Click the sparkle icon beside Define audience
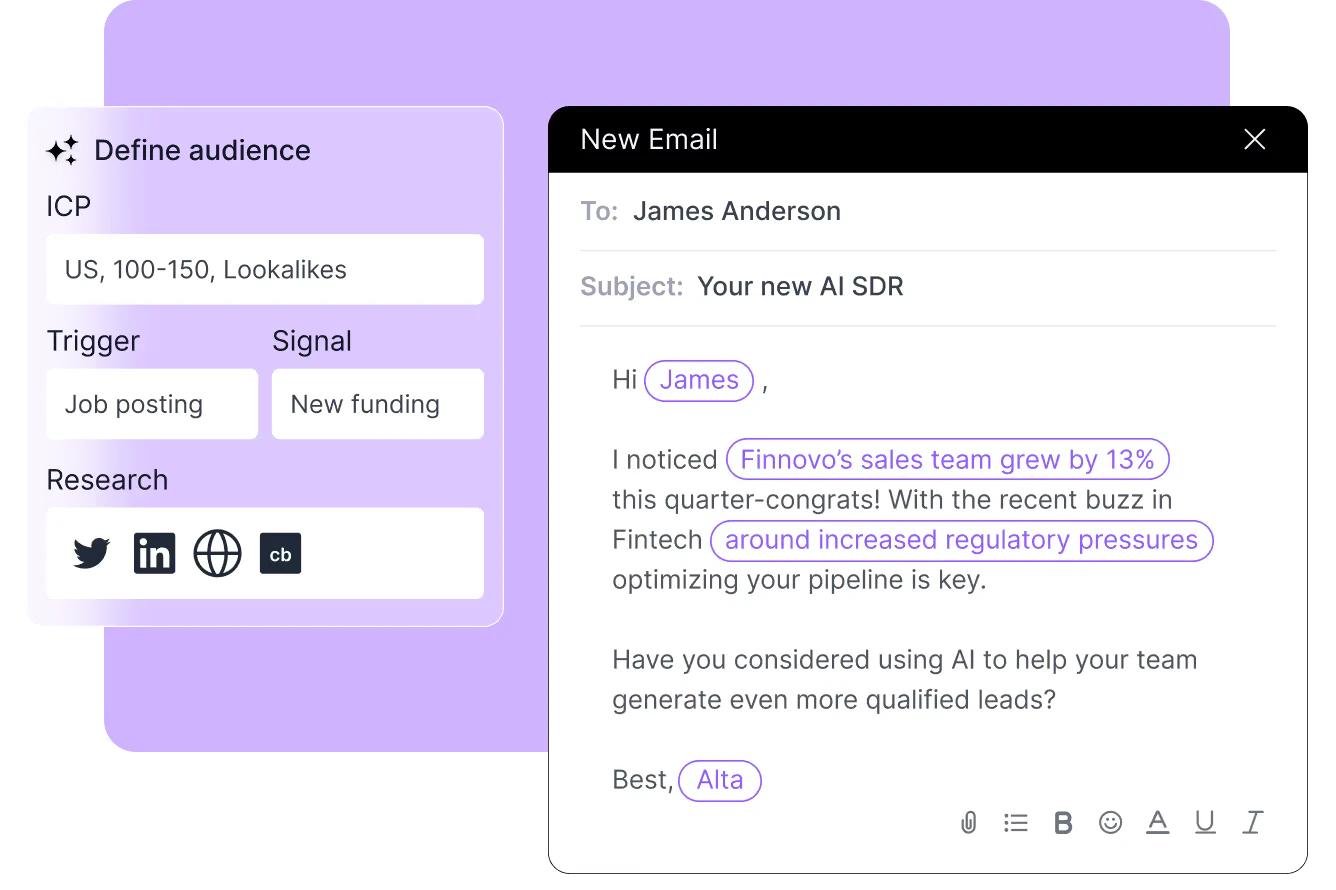The height and width of the screenshot is (890, 1336). tap(62, 150)
